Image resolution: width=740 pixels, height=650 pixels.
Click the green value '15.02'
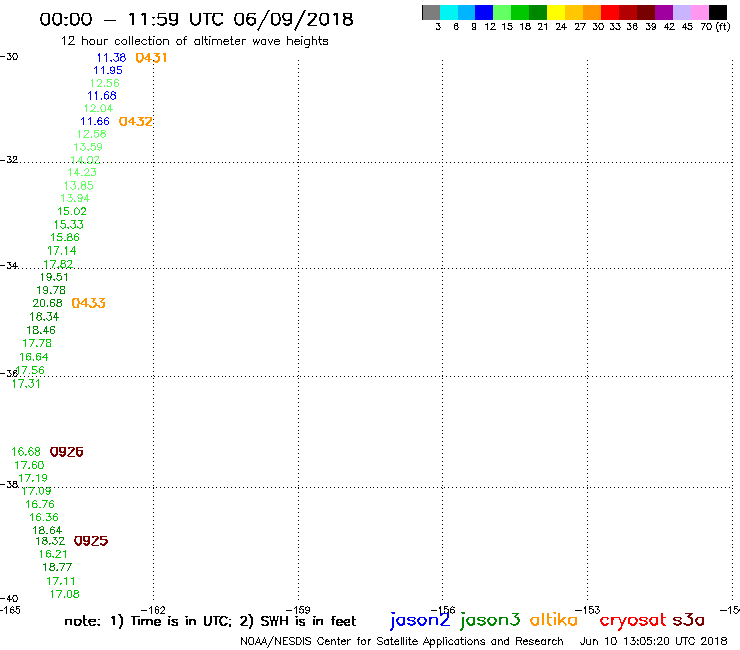tap(72, 211)
